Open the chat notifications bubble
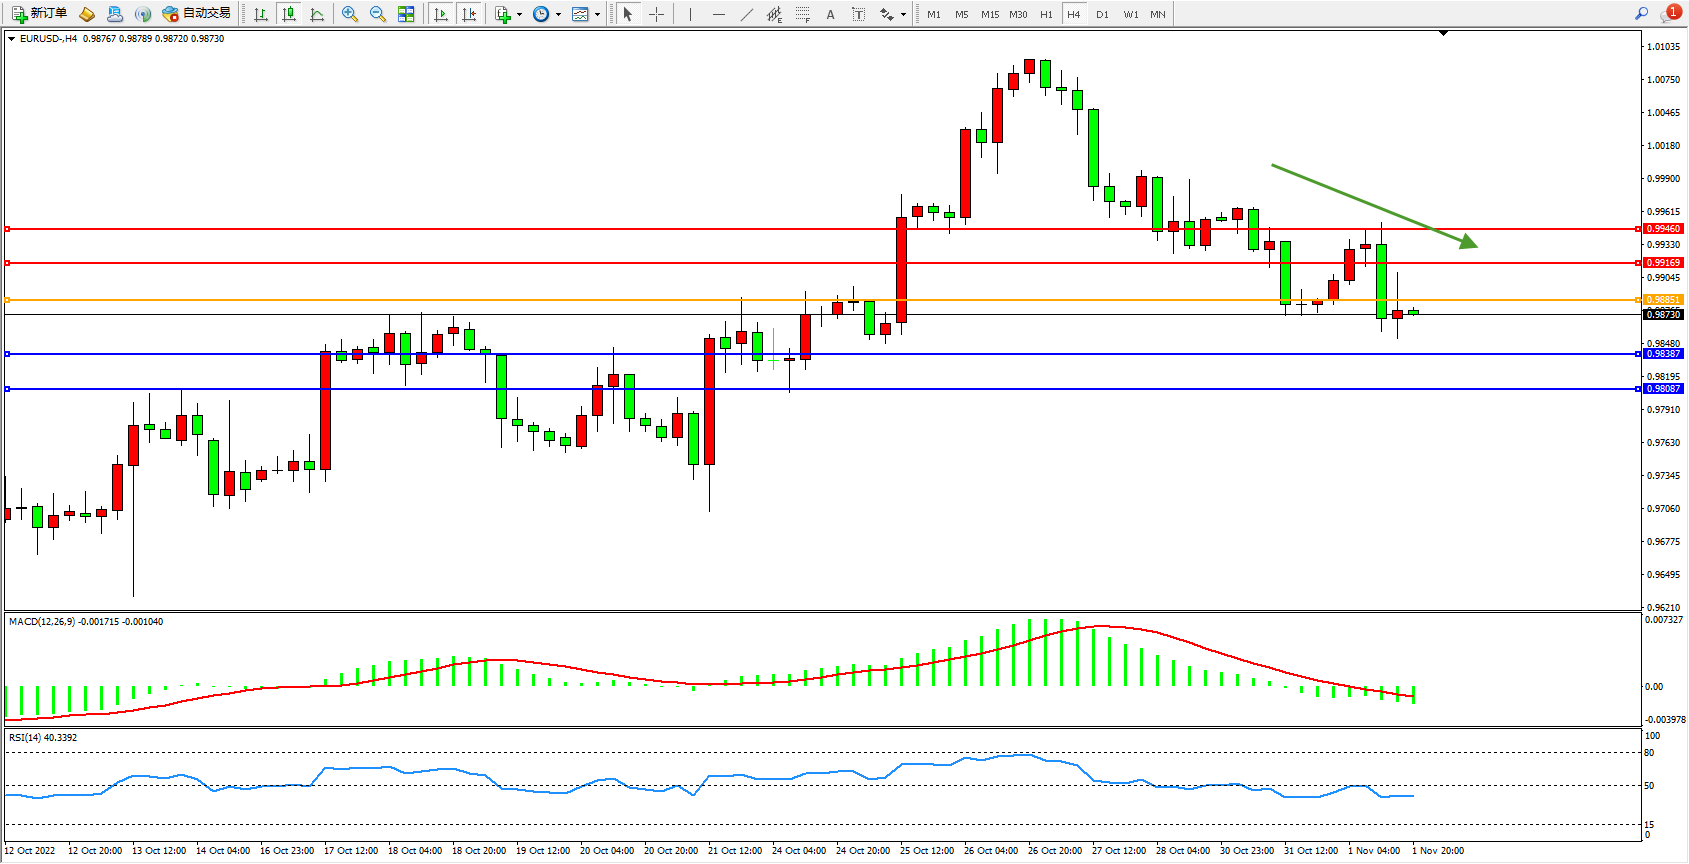The image size is (1689, 864). pos(1670,14)
